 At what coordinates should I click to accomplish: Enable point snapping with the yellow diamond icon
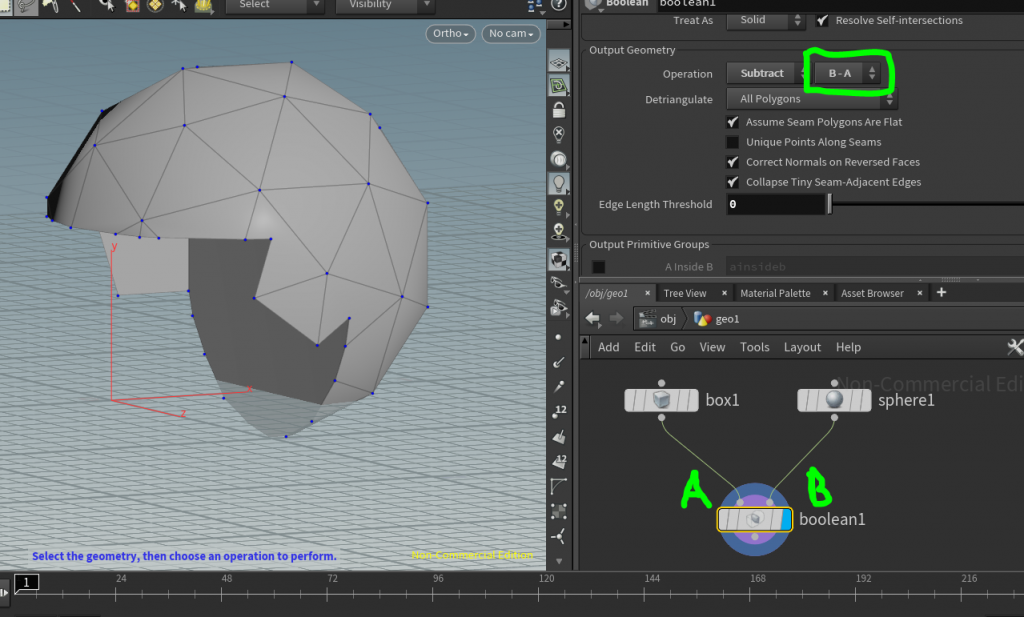click(132, 7)
